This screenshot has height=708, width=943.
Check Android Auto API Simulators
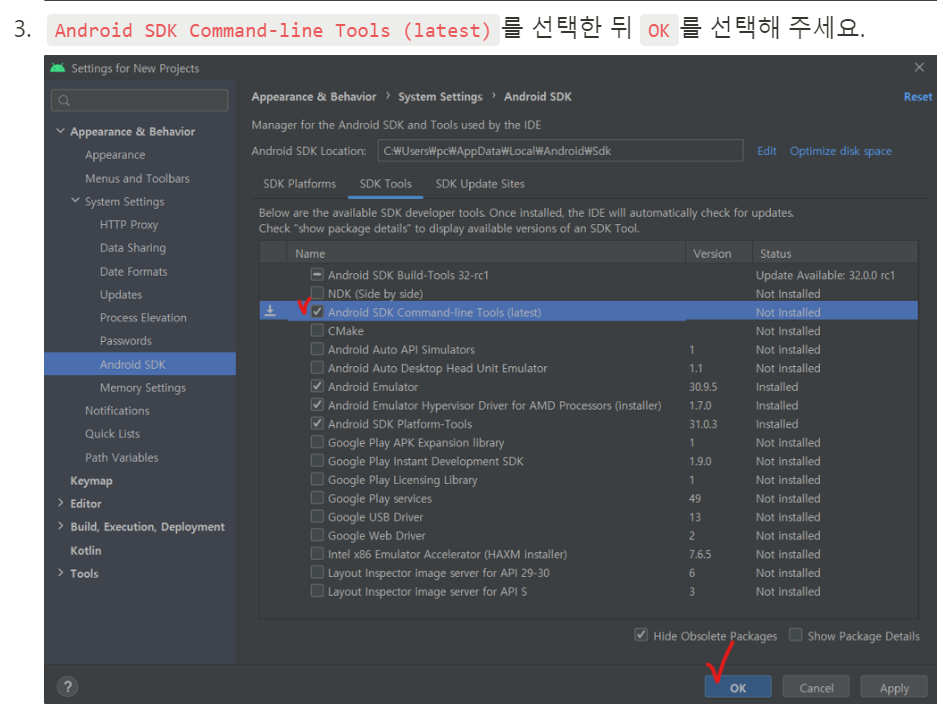tap(317, 349)
